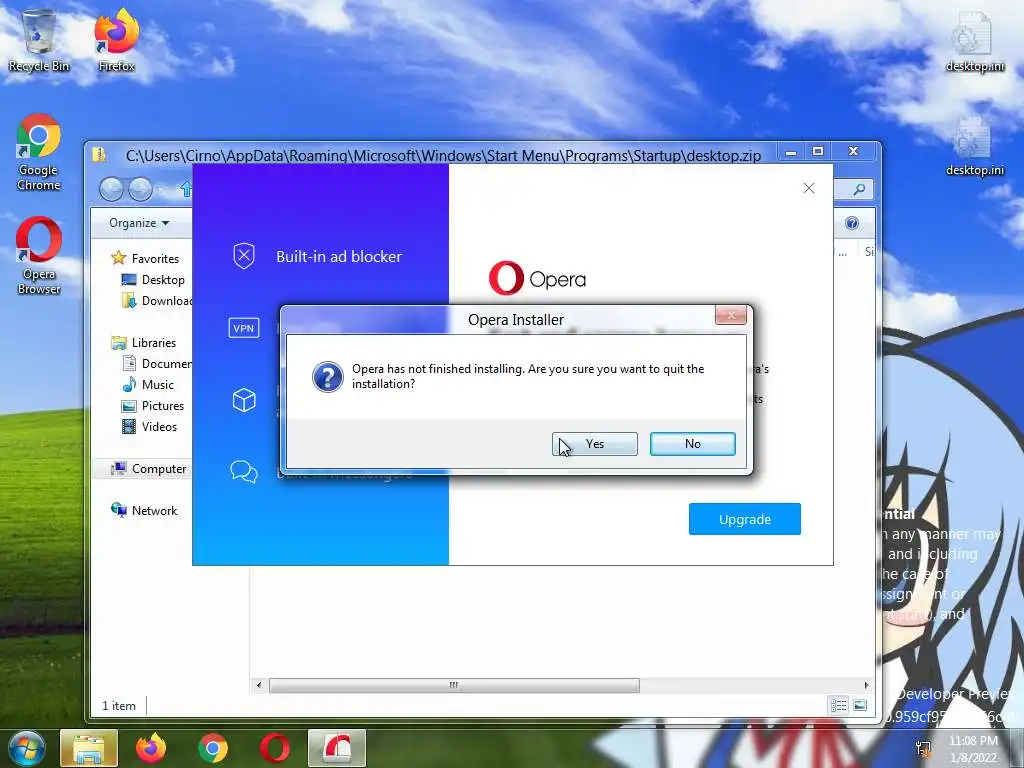1024x768 pixels.
Task: Click the 1 item status text
Action: (119, 706)
